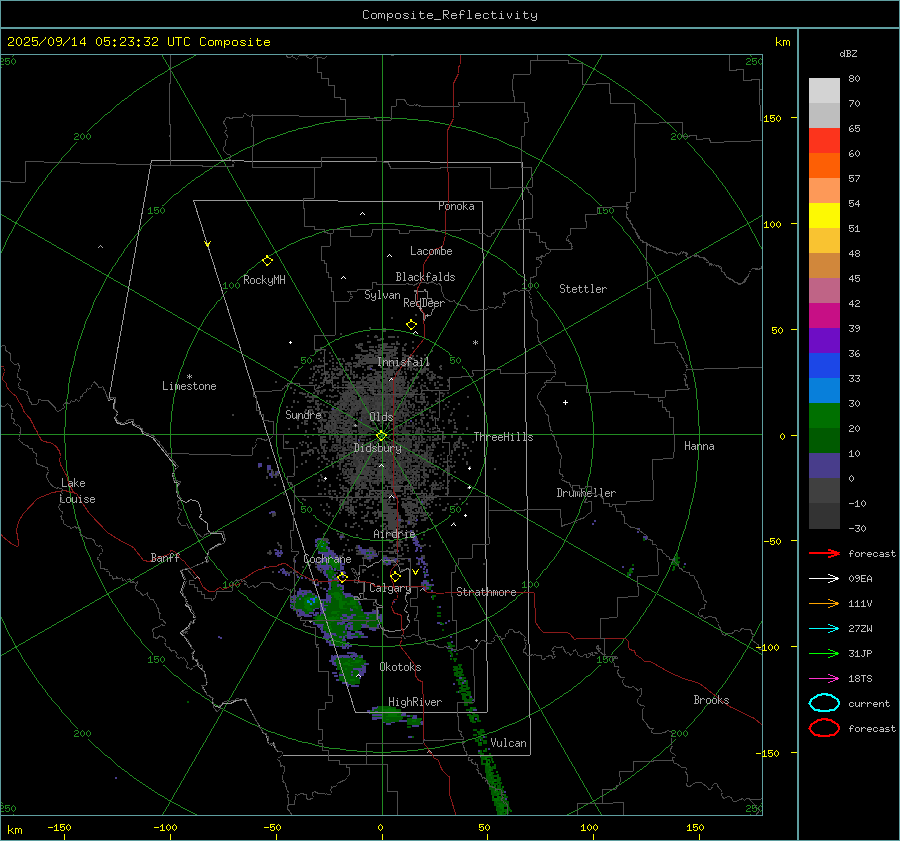
Task: Click the magenta 18TS arrow legend icon
Action: click(x=824, y=679)
